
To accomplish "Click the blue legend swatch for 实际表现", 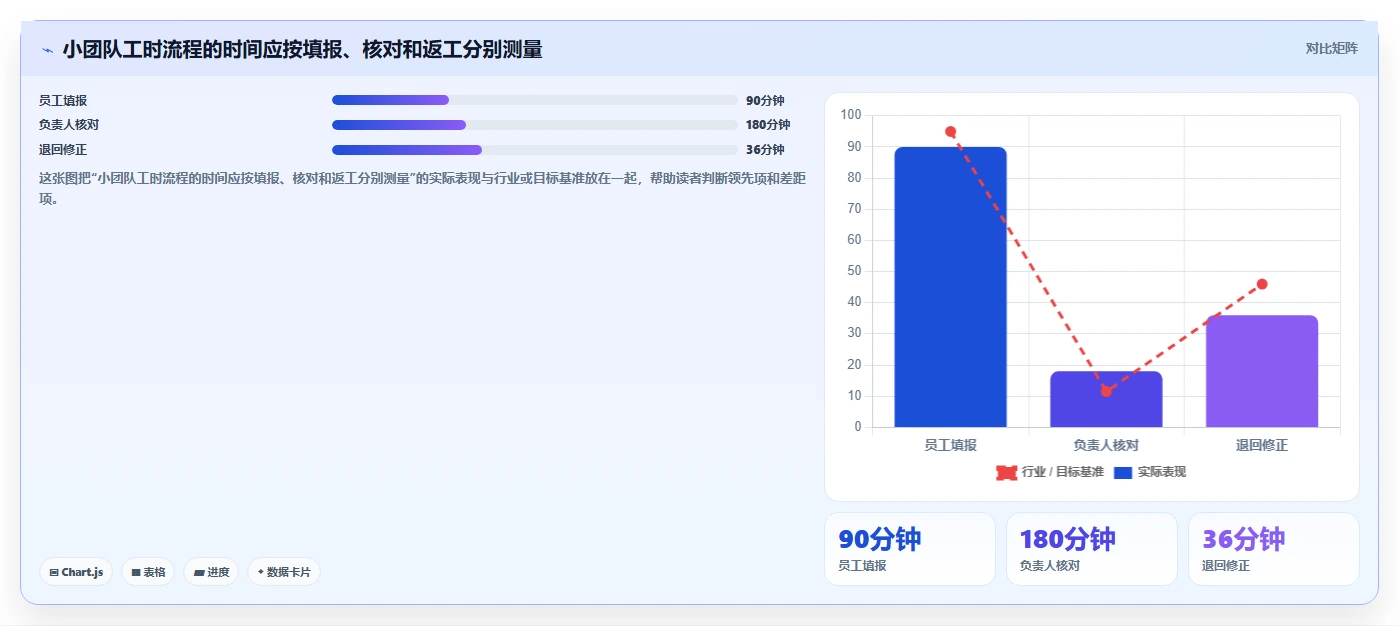I will 1123,472.
